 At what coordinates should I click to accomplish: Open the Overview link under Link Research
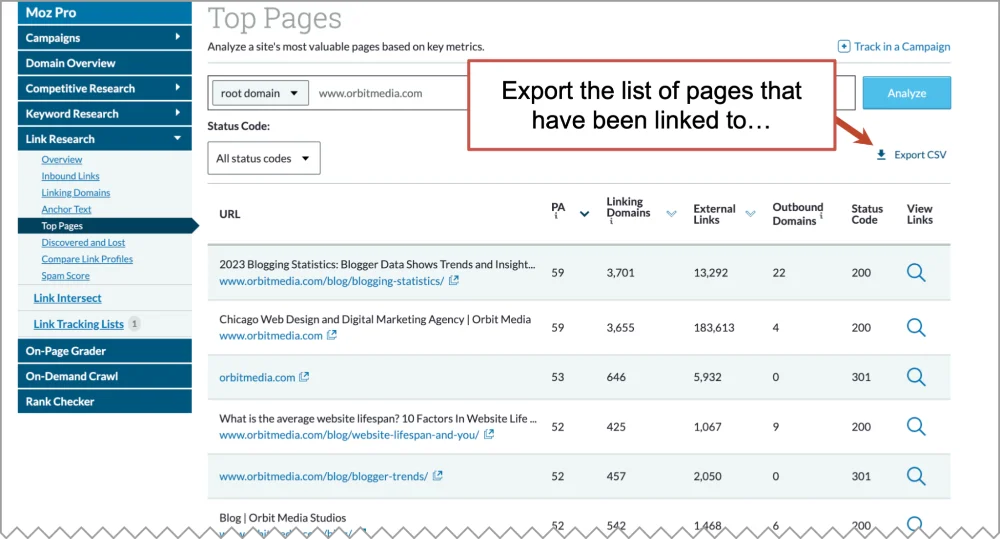pyautogui.click(x=62, y=159)
